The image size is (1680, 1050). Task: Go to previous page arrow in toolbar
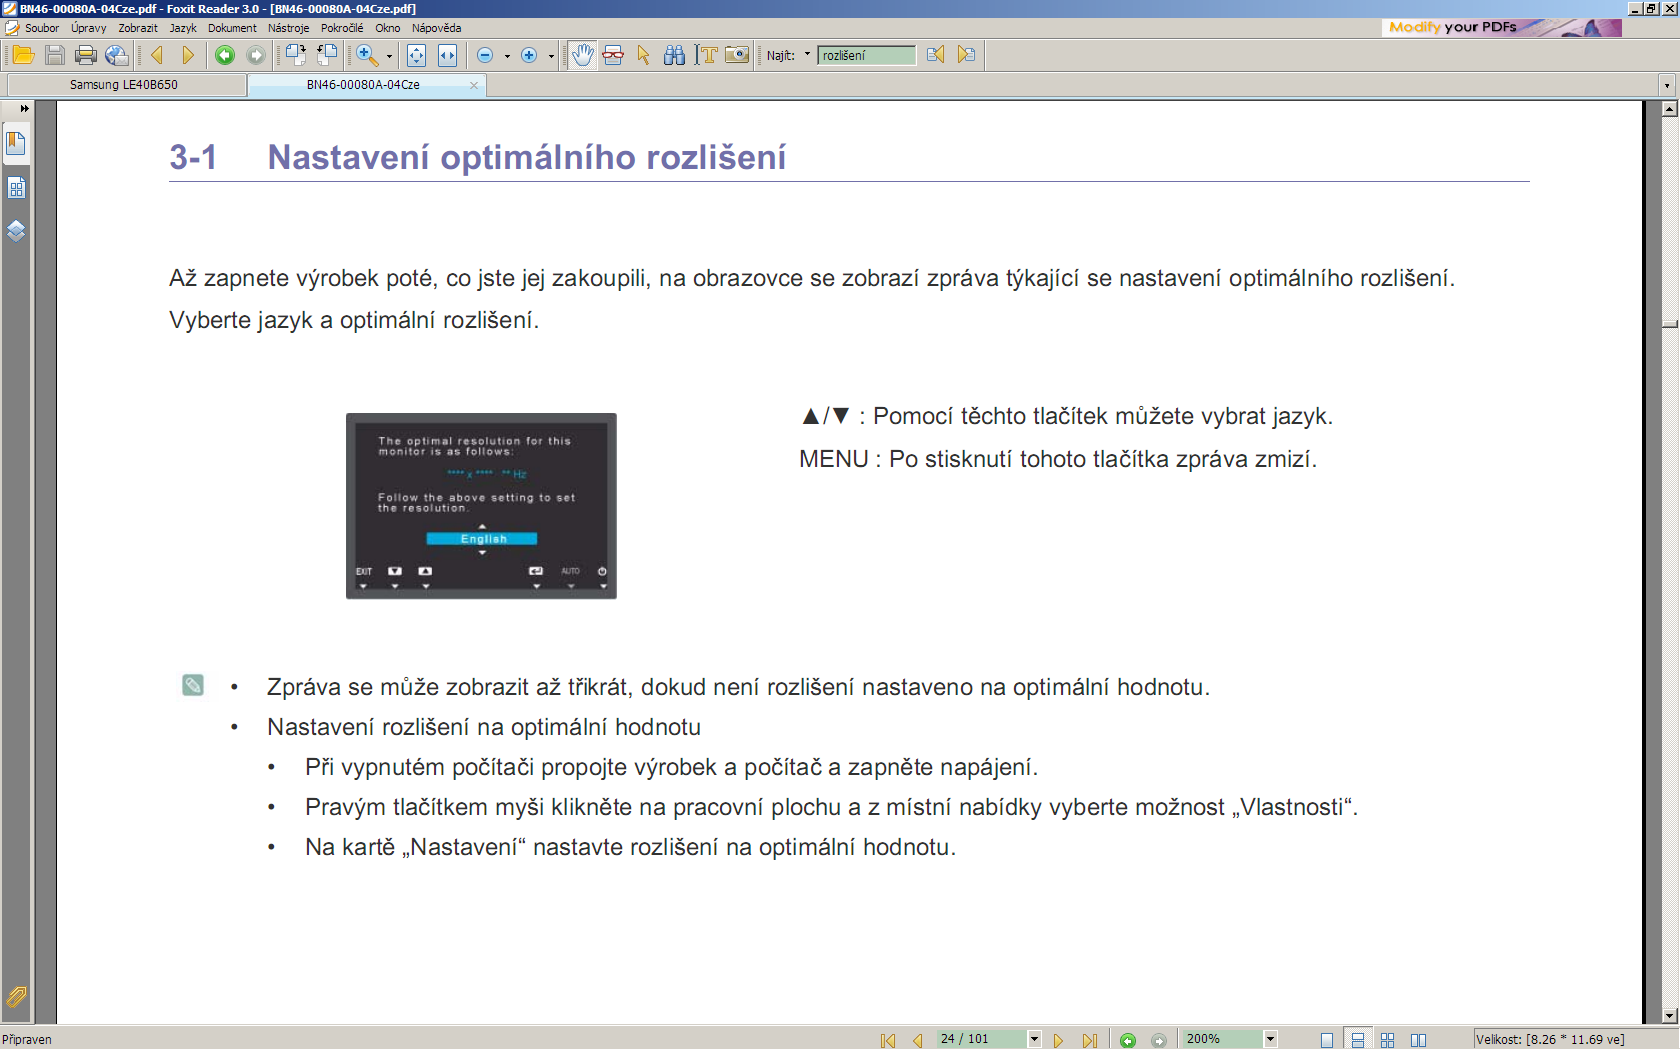(x=157, y=55)
